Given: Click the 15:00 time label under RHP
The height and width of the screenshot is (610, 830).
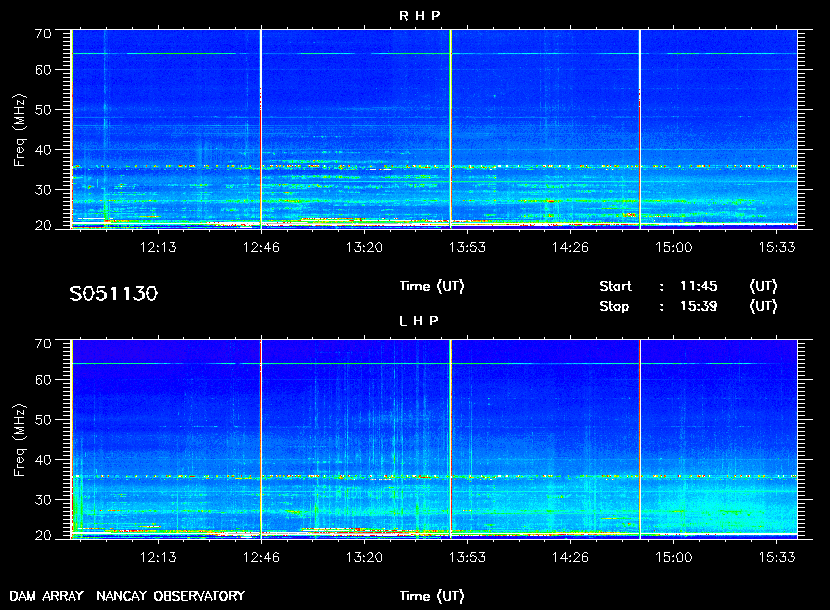Looking at the screenshot, I should 673,247.
